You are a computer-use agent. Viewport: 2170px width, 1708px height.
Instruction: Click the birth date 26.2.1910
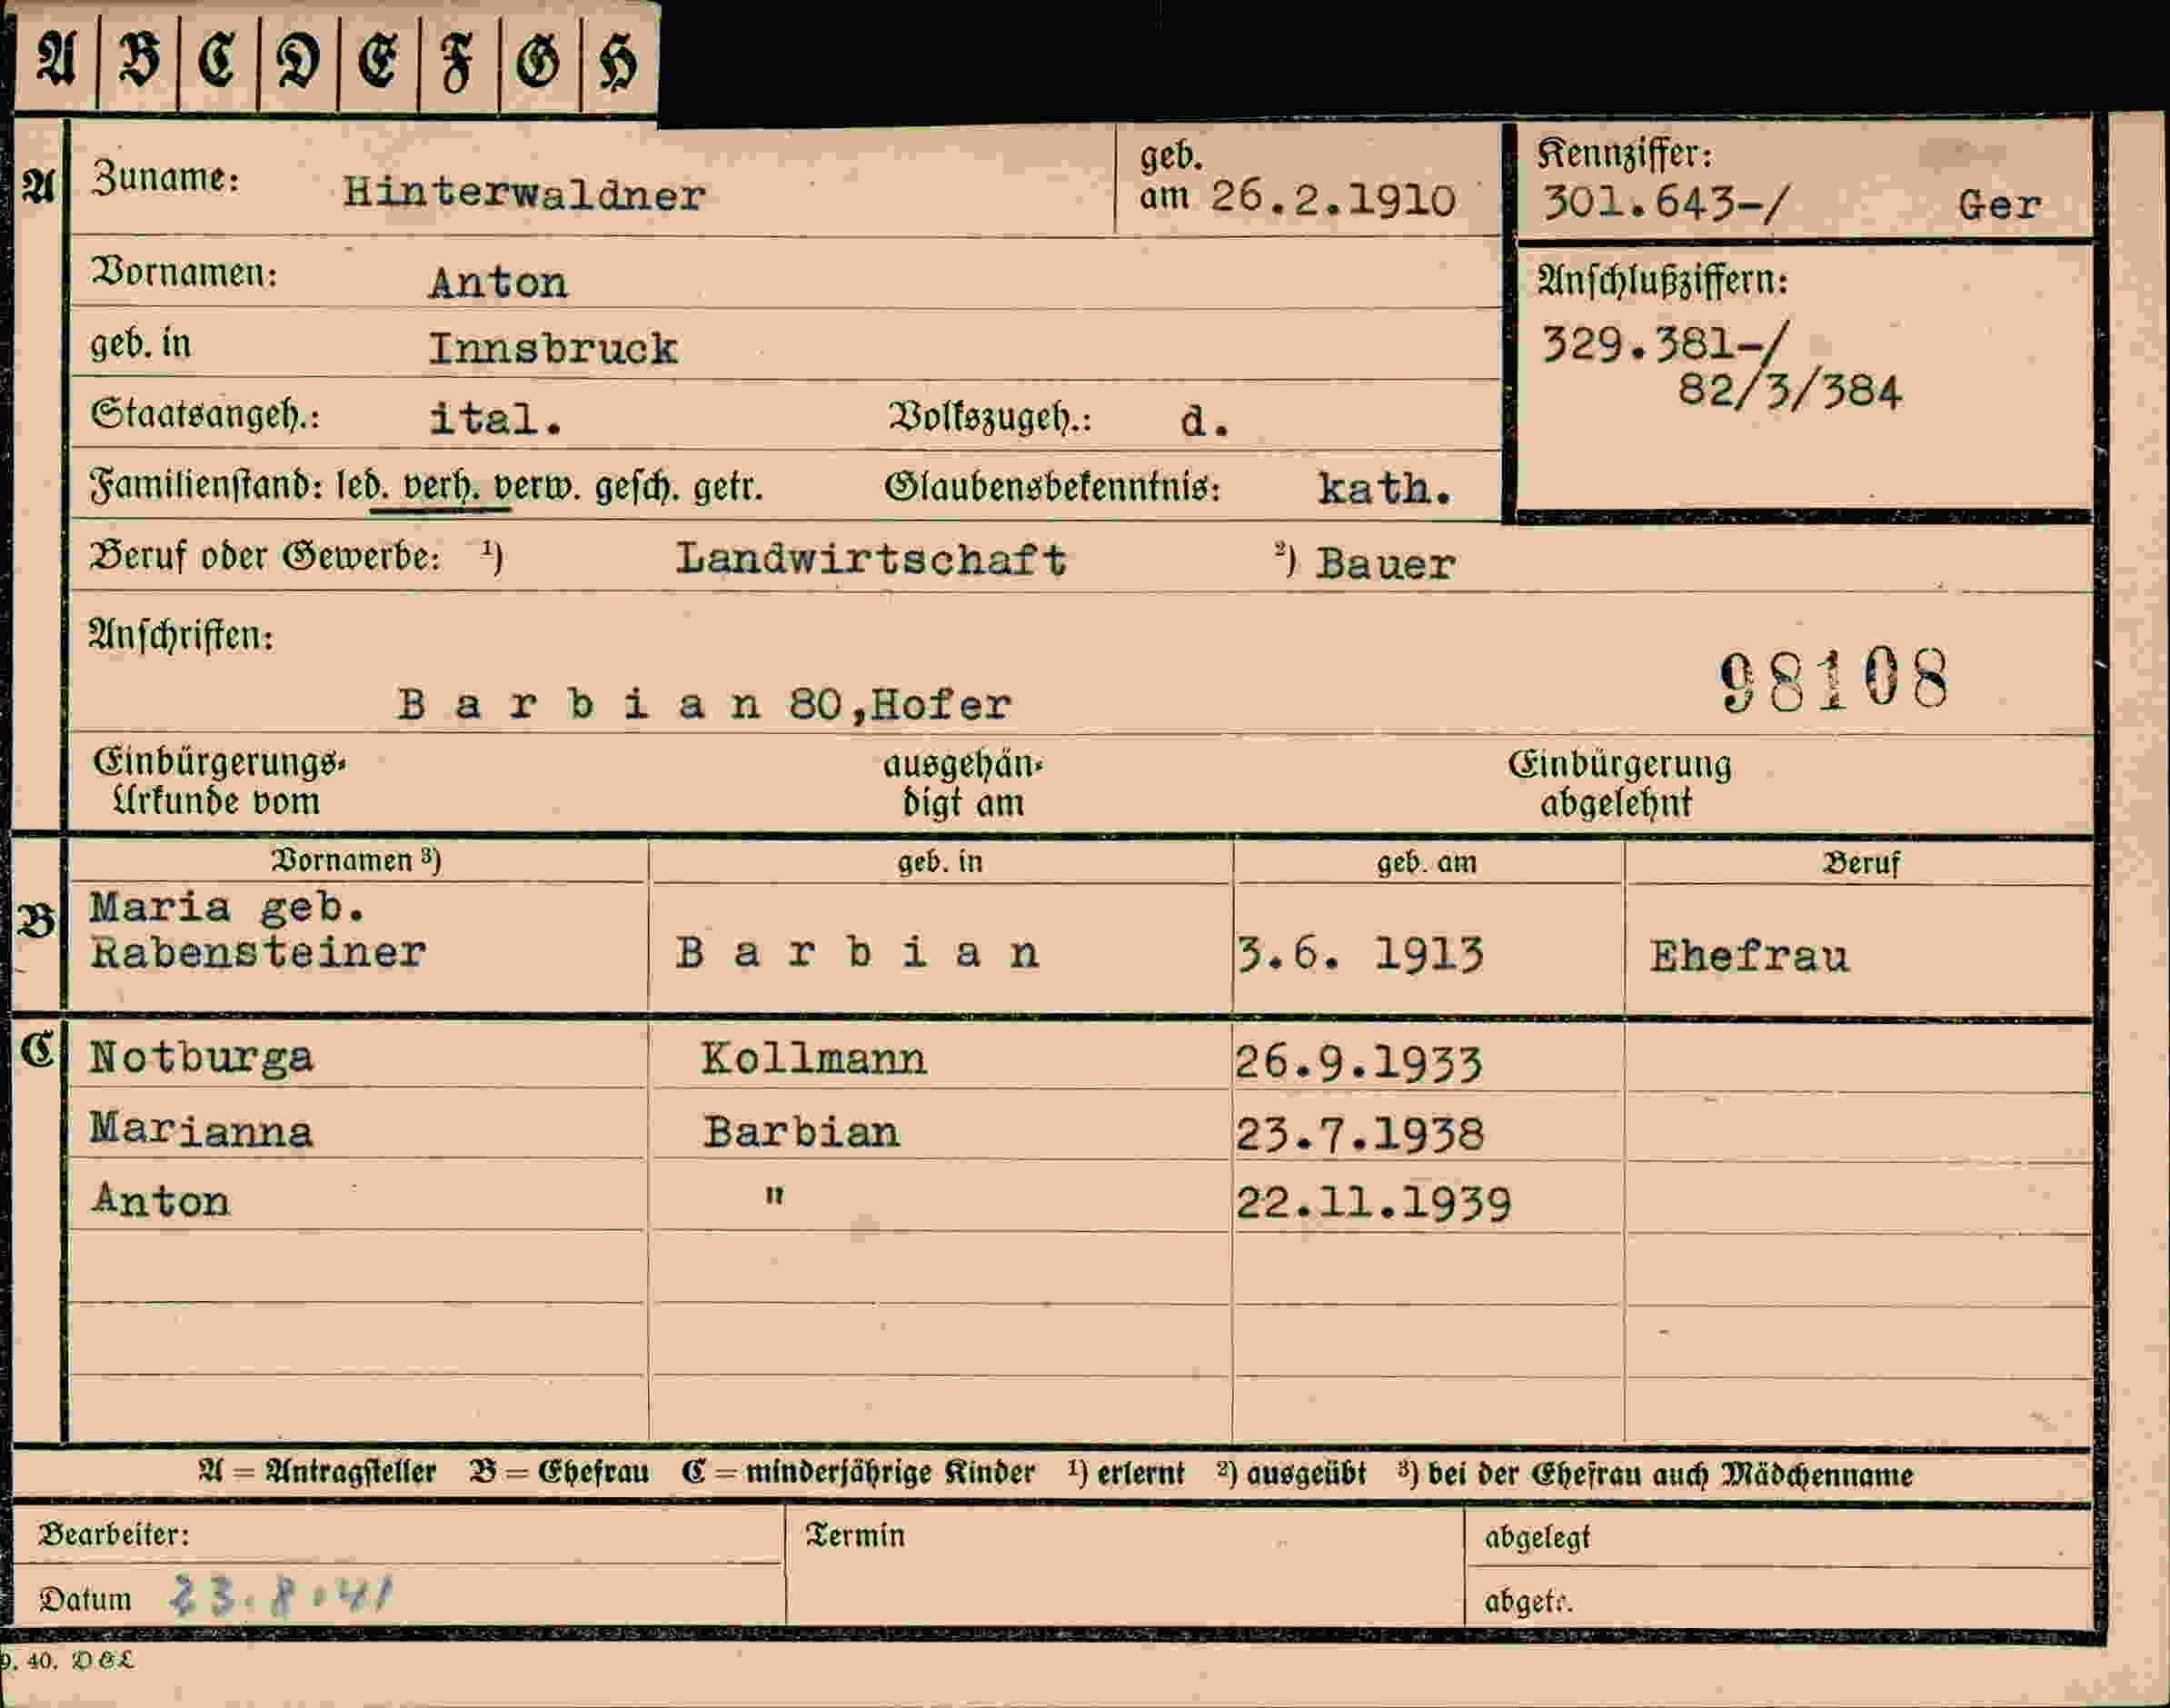pyautogui.click(x=1332, y=198)
